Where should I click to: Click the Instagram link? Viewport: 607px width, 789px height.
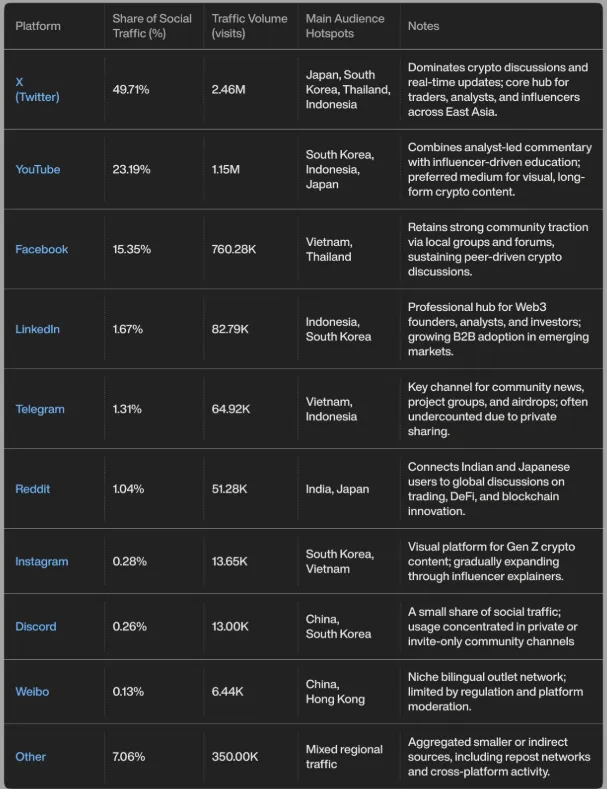(41, 561)
